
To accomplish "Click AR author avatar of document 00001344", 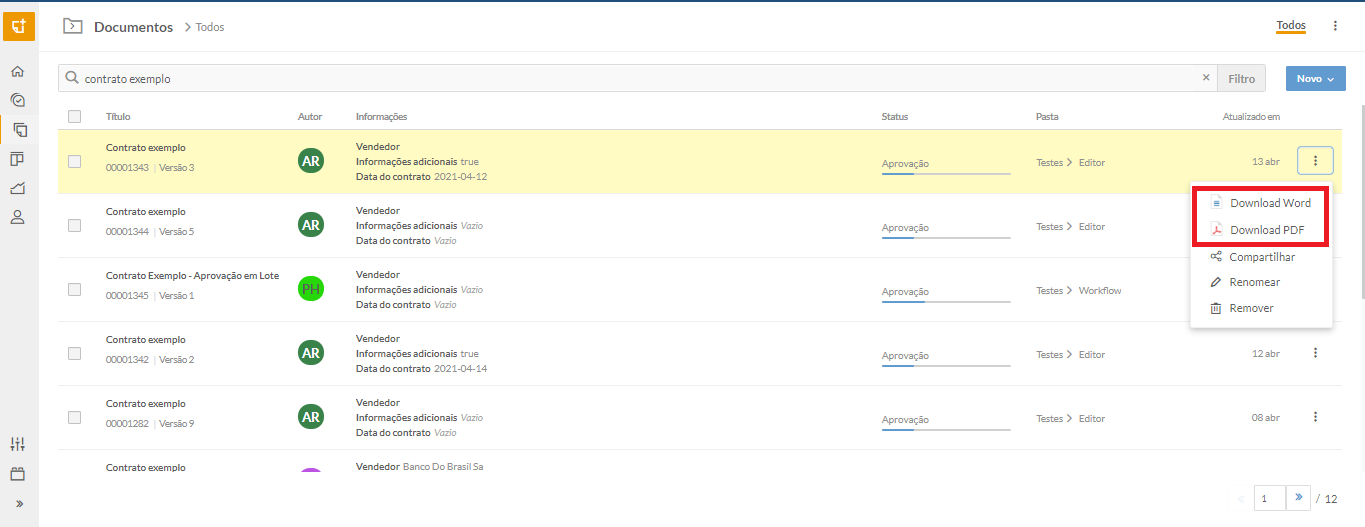I will [x=311, y=225].
